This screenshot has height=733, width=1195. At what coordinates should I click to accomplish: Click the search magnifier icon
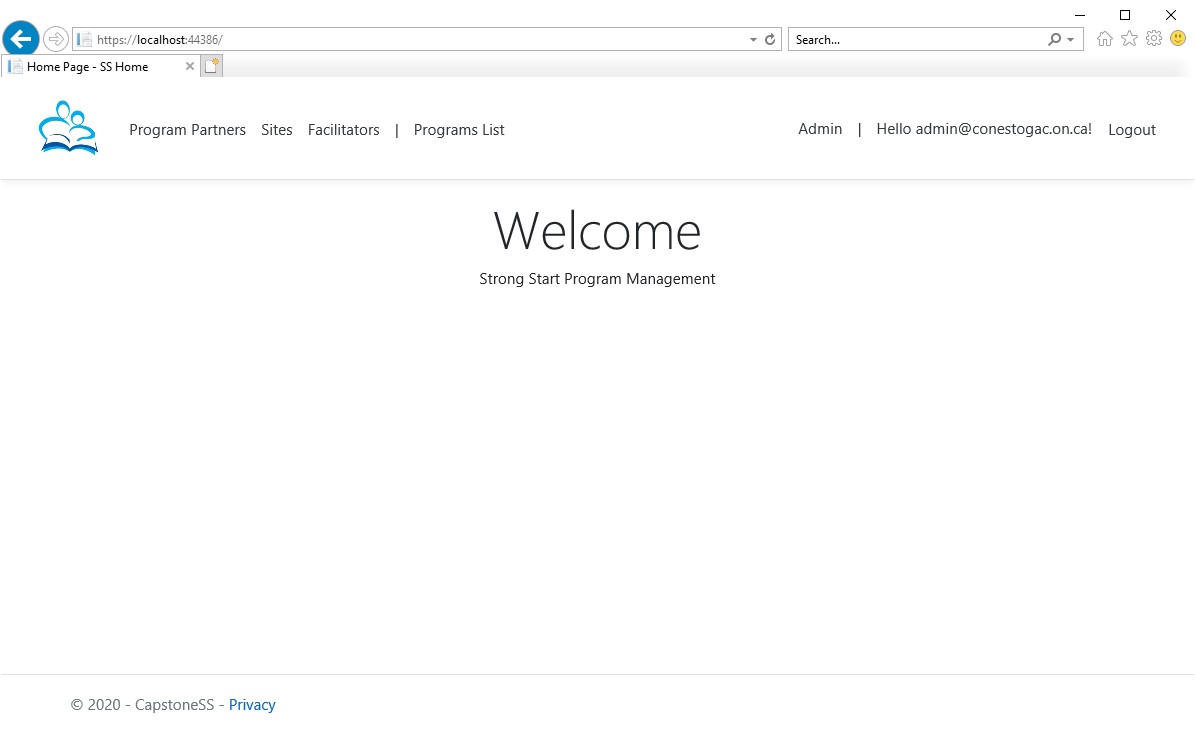coord(1054,40)
